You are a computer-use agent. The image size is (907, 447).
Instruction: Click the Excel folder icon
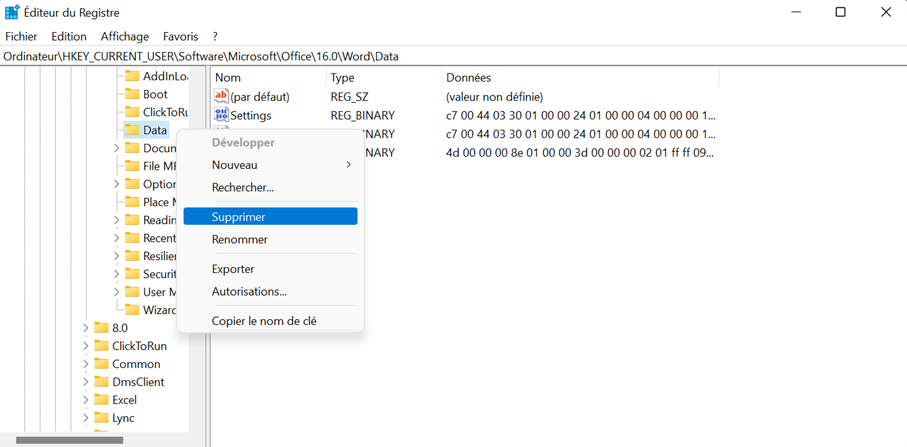point(101,400)
